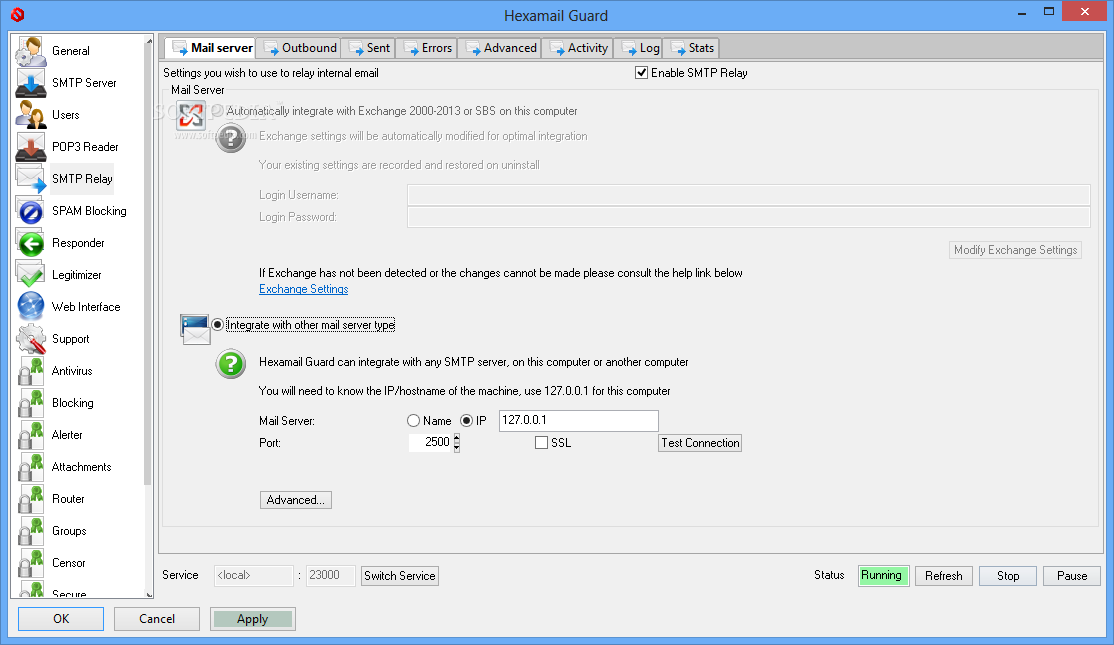Select the Router padlock icon
1114x645 pixels.
[31, 499]
